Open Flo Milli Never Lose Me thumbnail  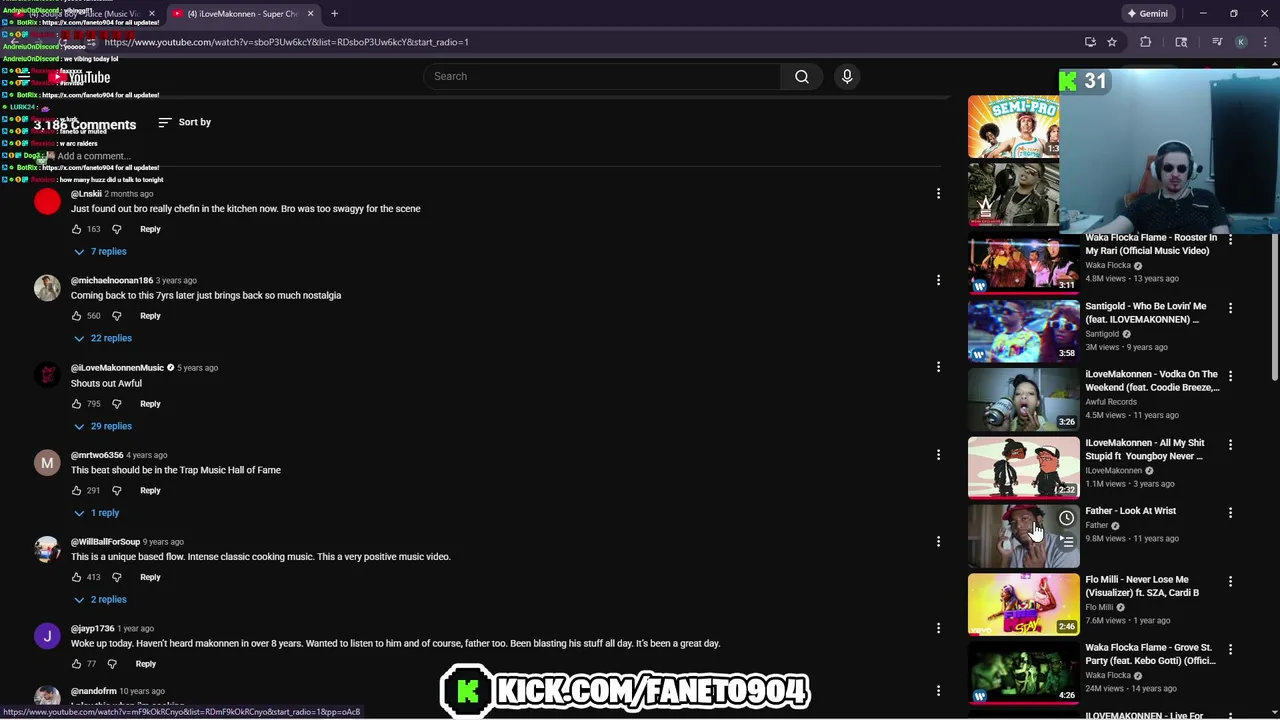[x=1023, y=605]
